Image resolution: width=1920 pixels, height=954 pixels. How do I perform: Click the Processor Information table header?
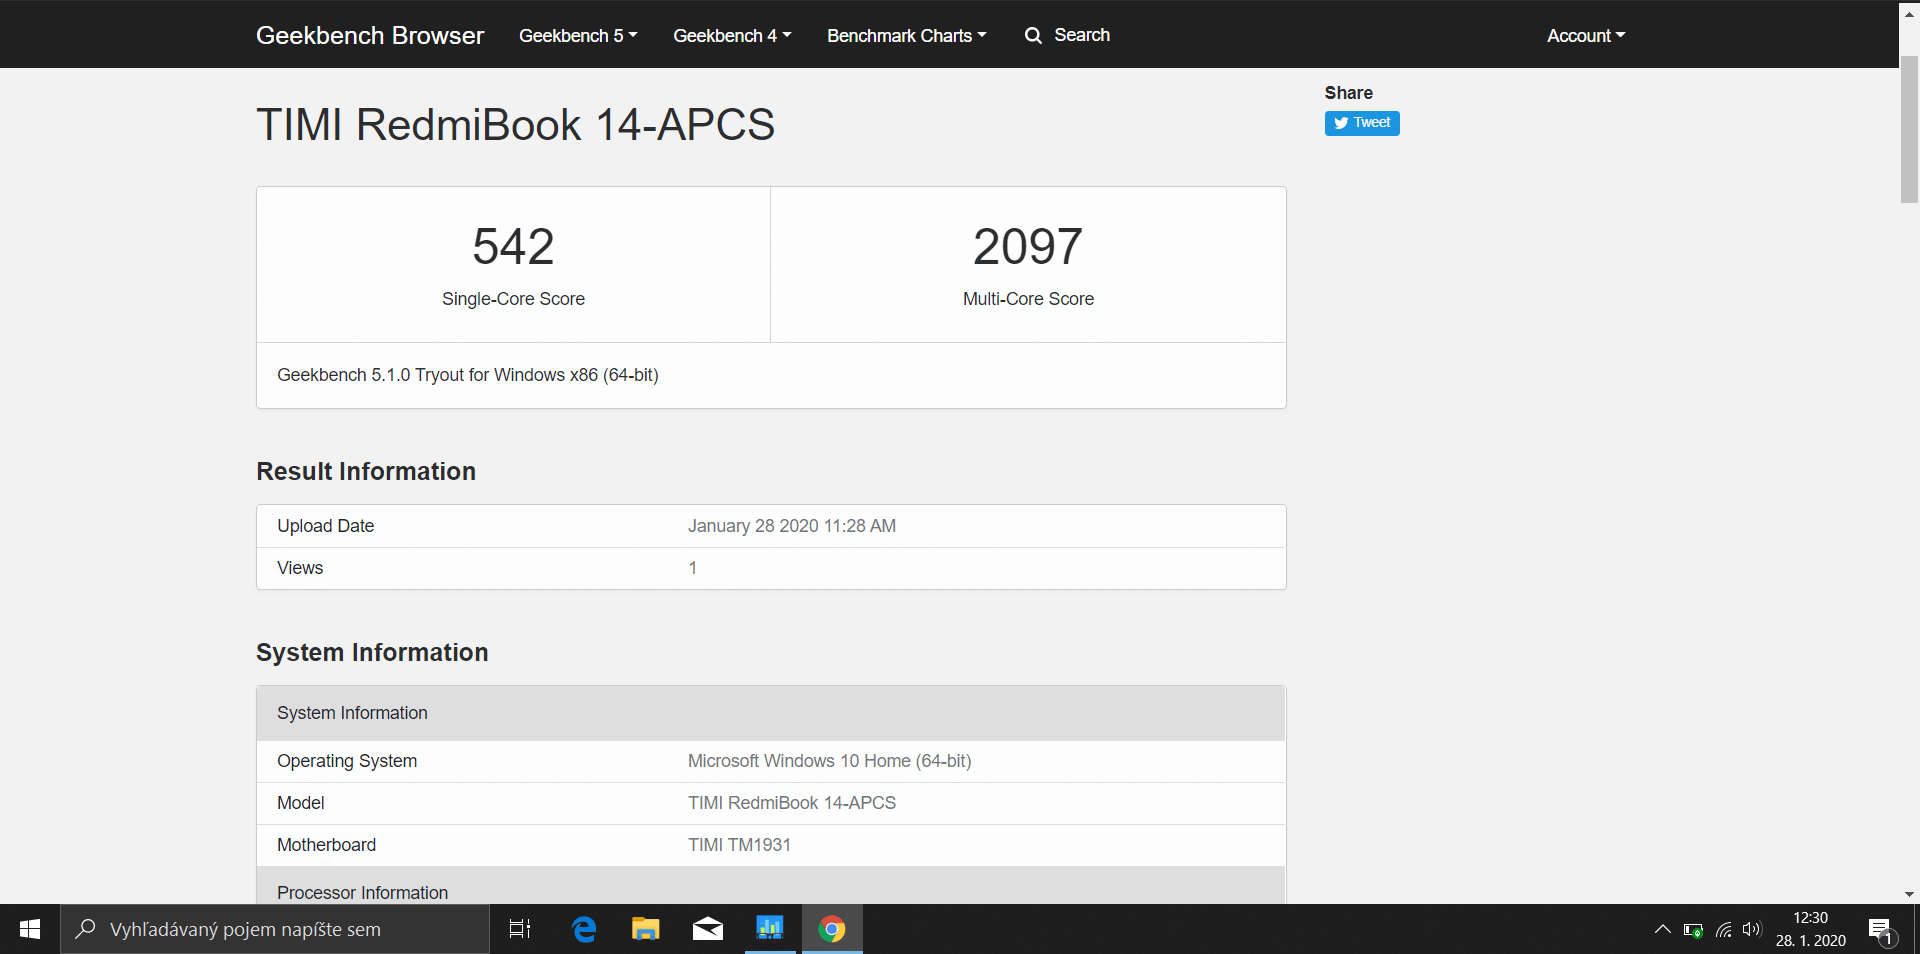click(771, 887)
